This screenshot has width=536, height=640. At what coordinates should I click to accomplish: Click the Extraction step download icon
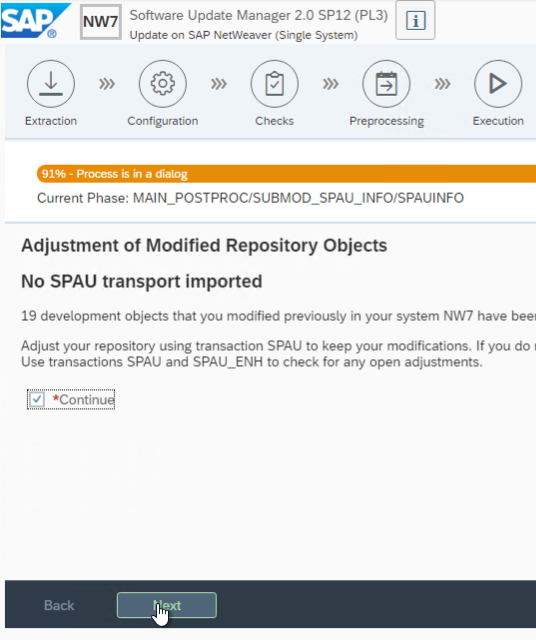coord(51,84)
